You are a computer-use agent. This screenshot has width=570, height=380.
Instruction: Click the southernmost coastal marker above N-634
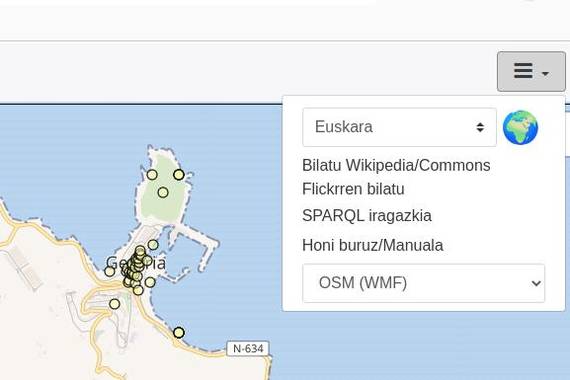[178, 332]
